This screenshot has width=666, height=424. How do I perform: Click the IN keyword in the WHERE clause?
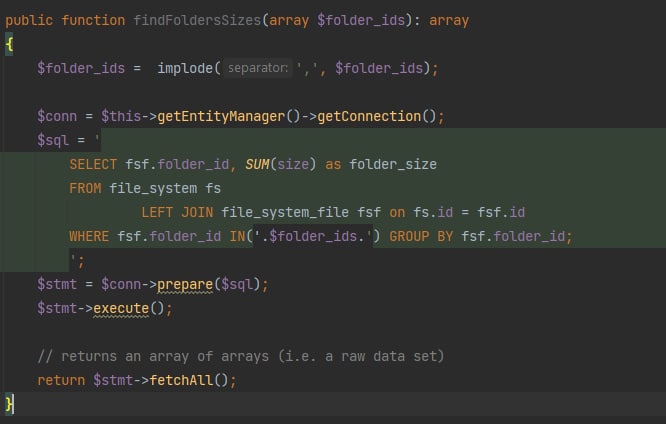[x=237, y=236]
